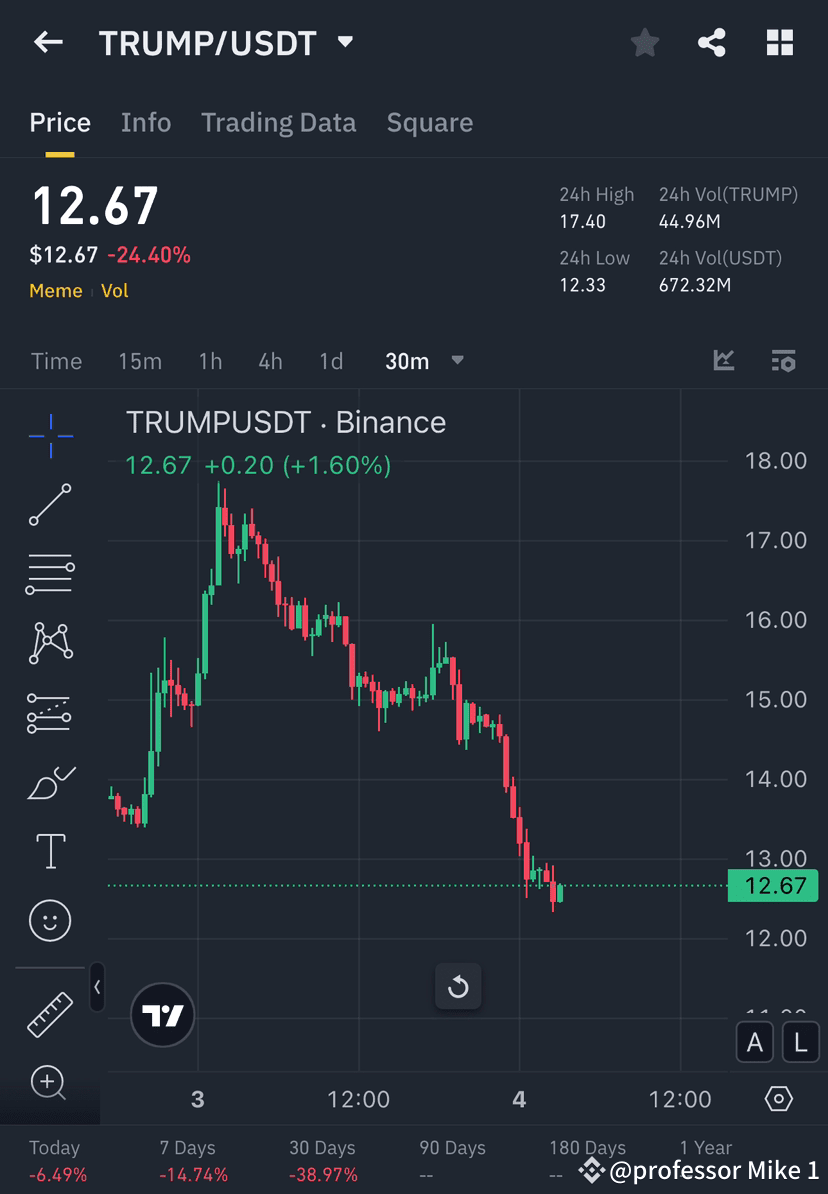Screen dimensions: 828x1194
Task: Toggle the favorite star for TRUMP/USDT
Action: 644,42
